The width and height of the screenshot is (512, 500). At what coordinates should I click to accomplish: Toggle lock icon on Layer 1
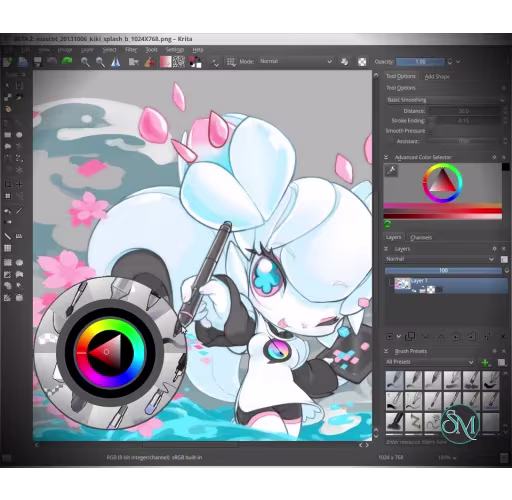point(422,290)
